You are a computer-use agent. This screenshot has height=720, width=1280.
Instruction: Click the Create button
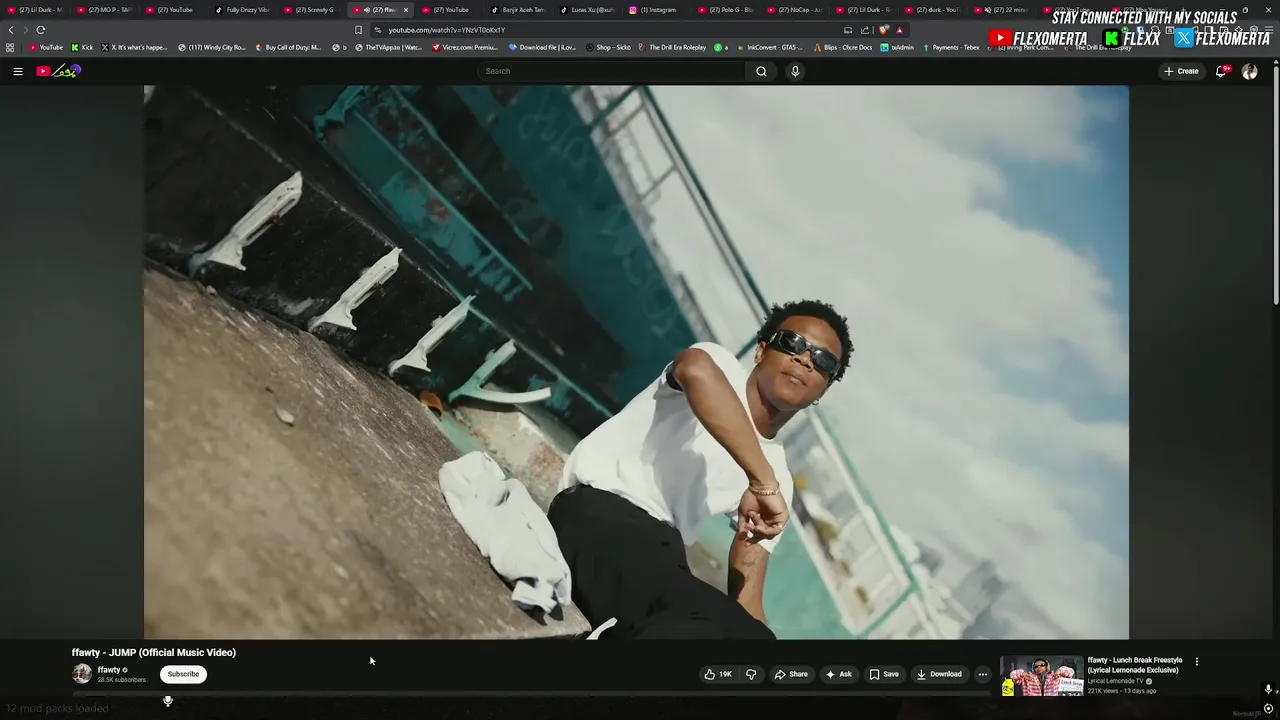click(1181, 71)
